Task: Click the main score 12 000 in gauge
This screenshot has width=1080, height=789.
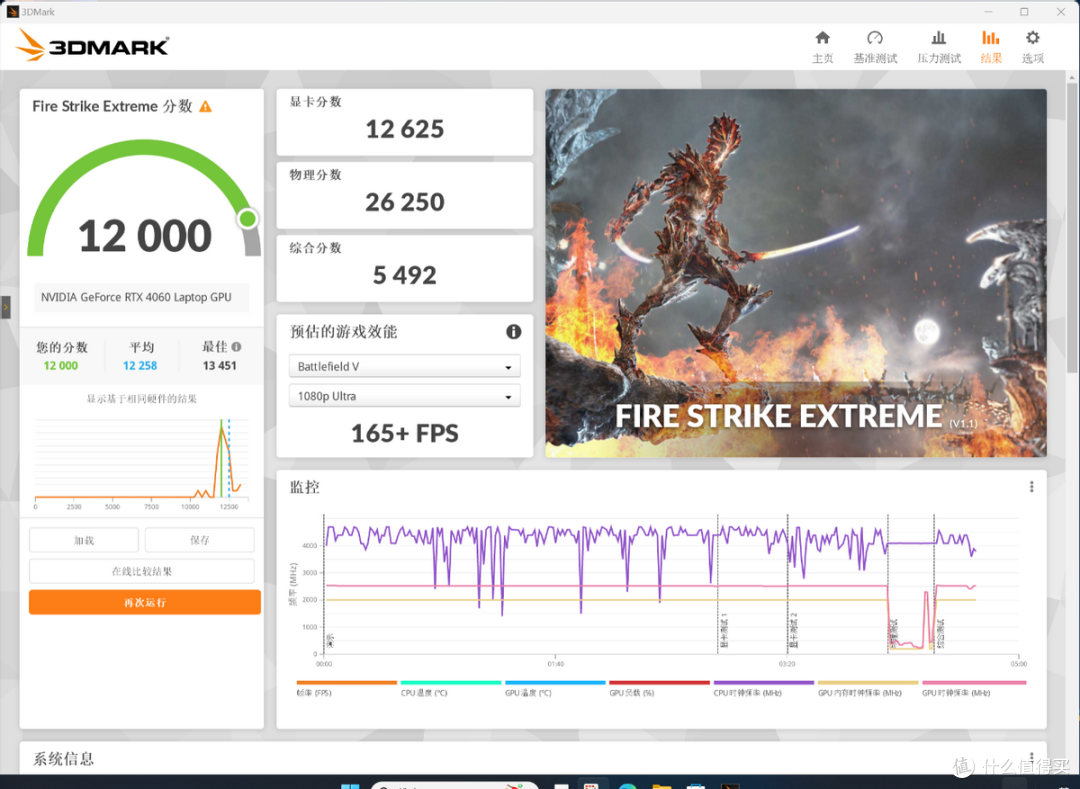Action: (145, 235)
